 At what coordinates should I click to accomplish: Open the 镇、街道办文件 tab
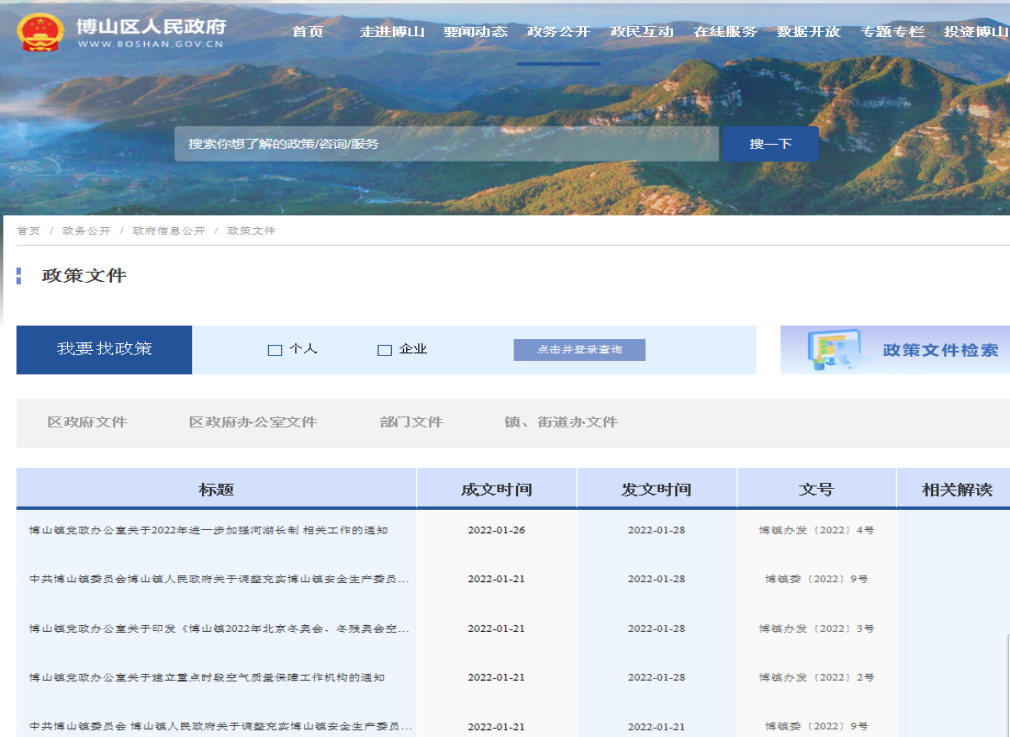pos(560,422)
